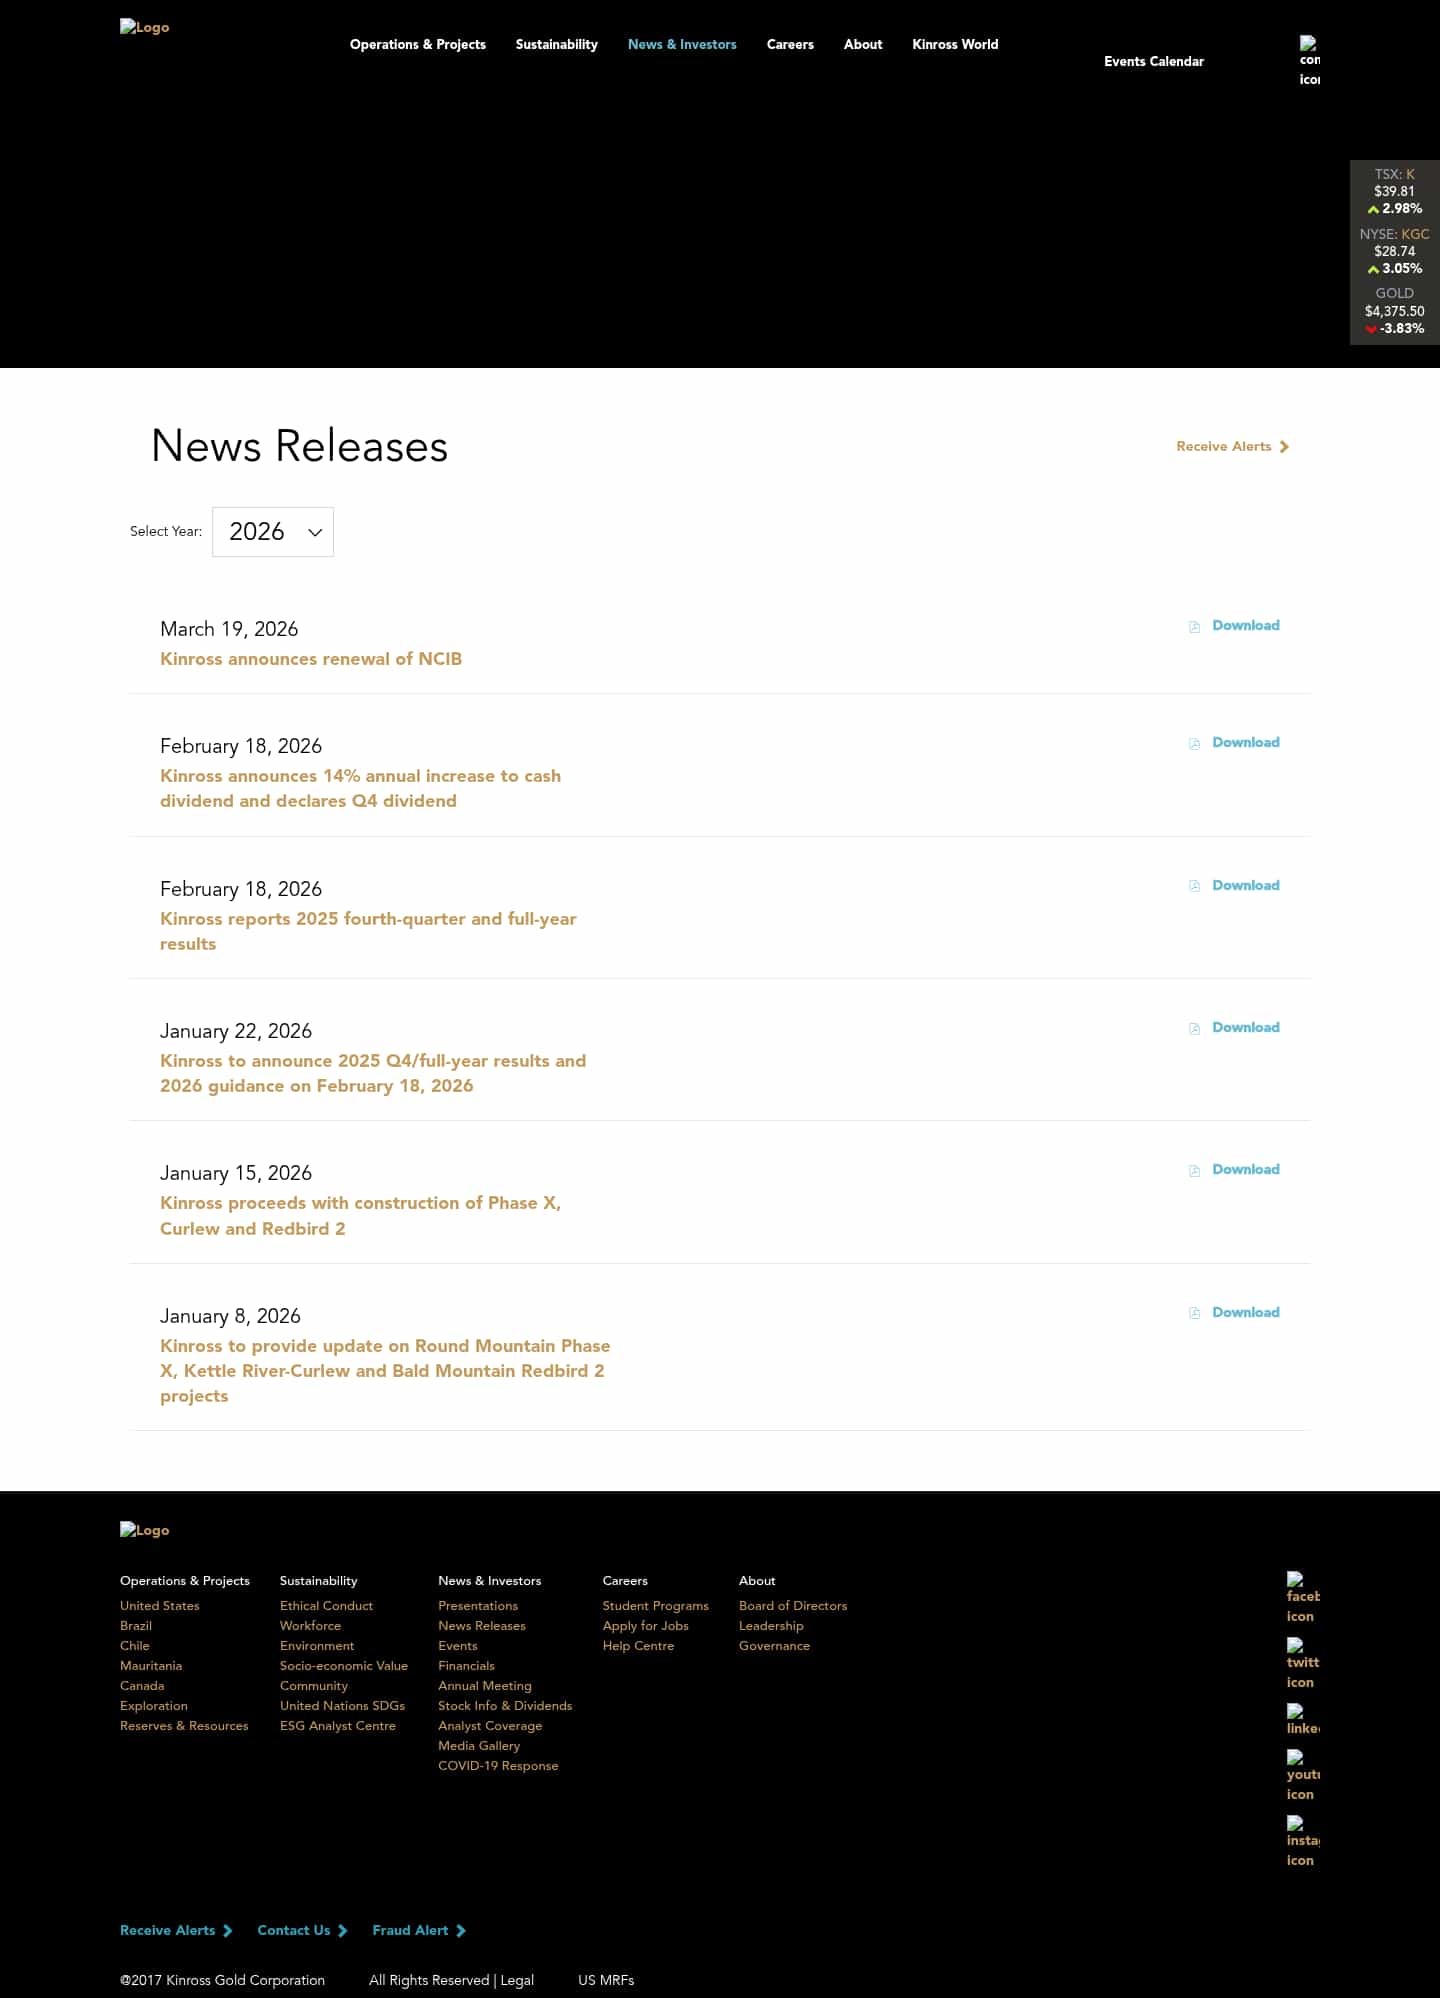This screenshot has height=1998, width=1440.
Task: Open Presentations footer link
Action: [478, 1605]
